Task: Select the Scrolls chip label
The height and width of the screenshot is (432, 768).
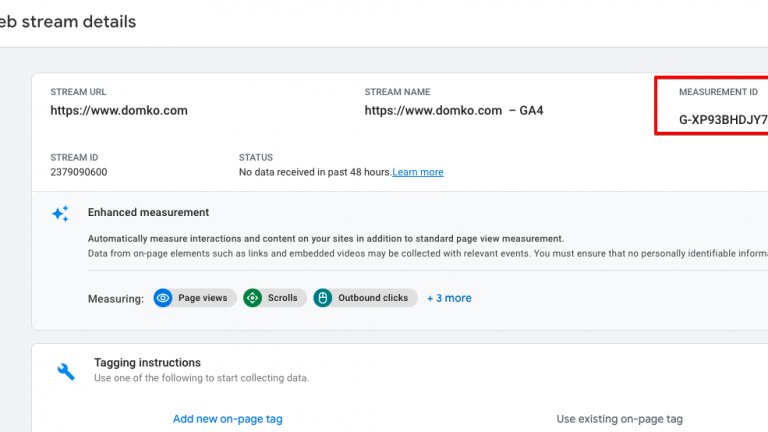Action: click(x=282, y=298)
